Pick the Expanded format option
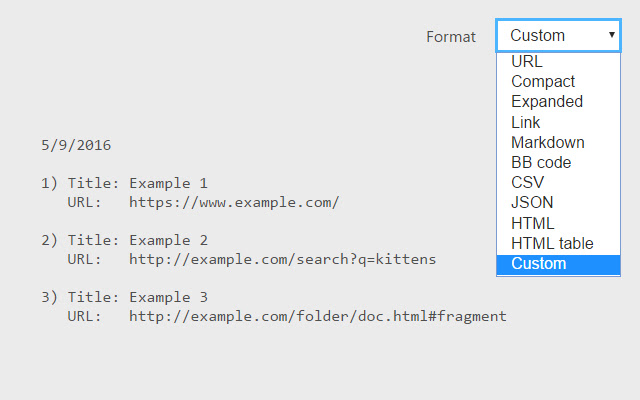 (547, 101)
